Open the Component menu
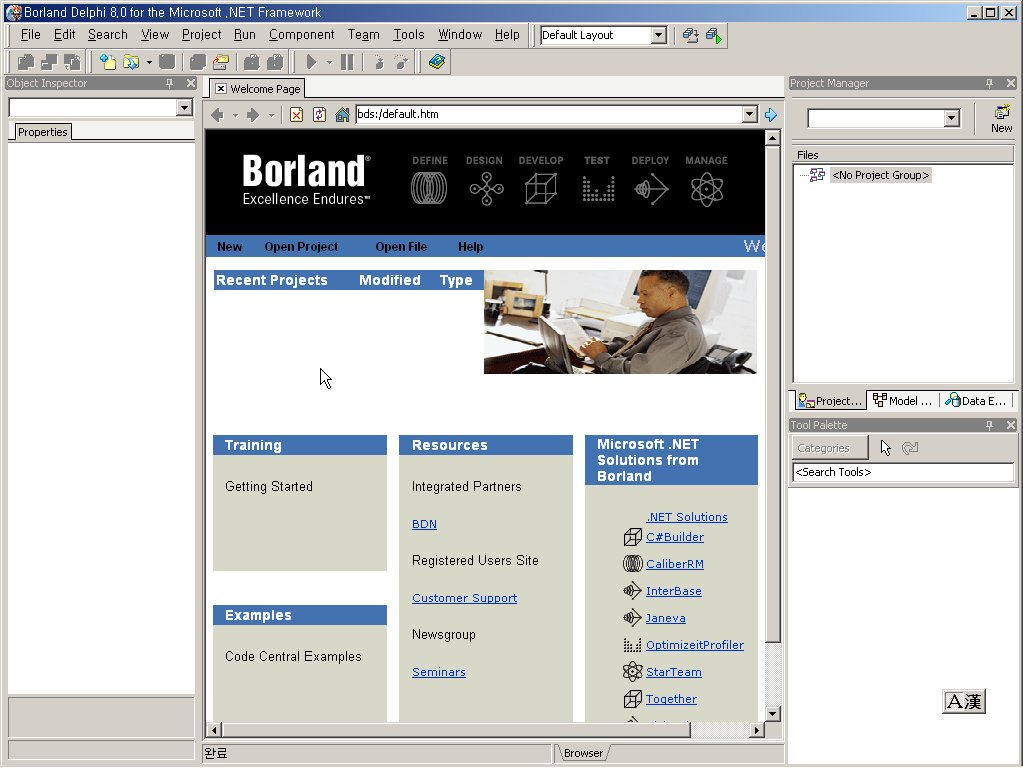The image size is (1023, 768). click(x=301, y=35)
